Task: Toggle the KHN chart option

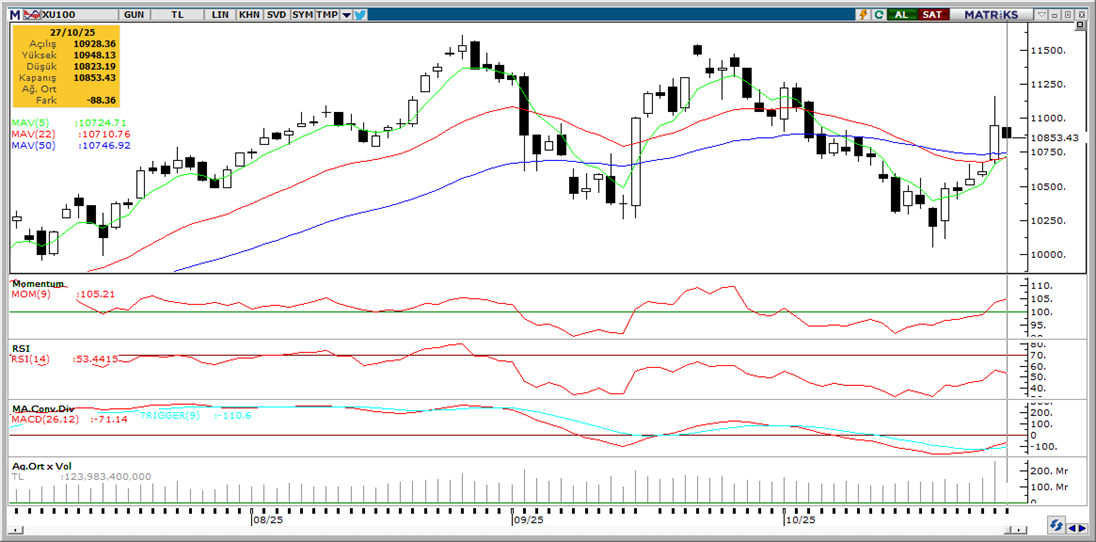Action: click(x=249, y=15)
